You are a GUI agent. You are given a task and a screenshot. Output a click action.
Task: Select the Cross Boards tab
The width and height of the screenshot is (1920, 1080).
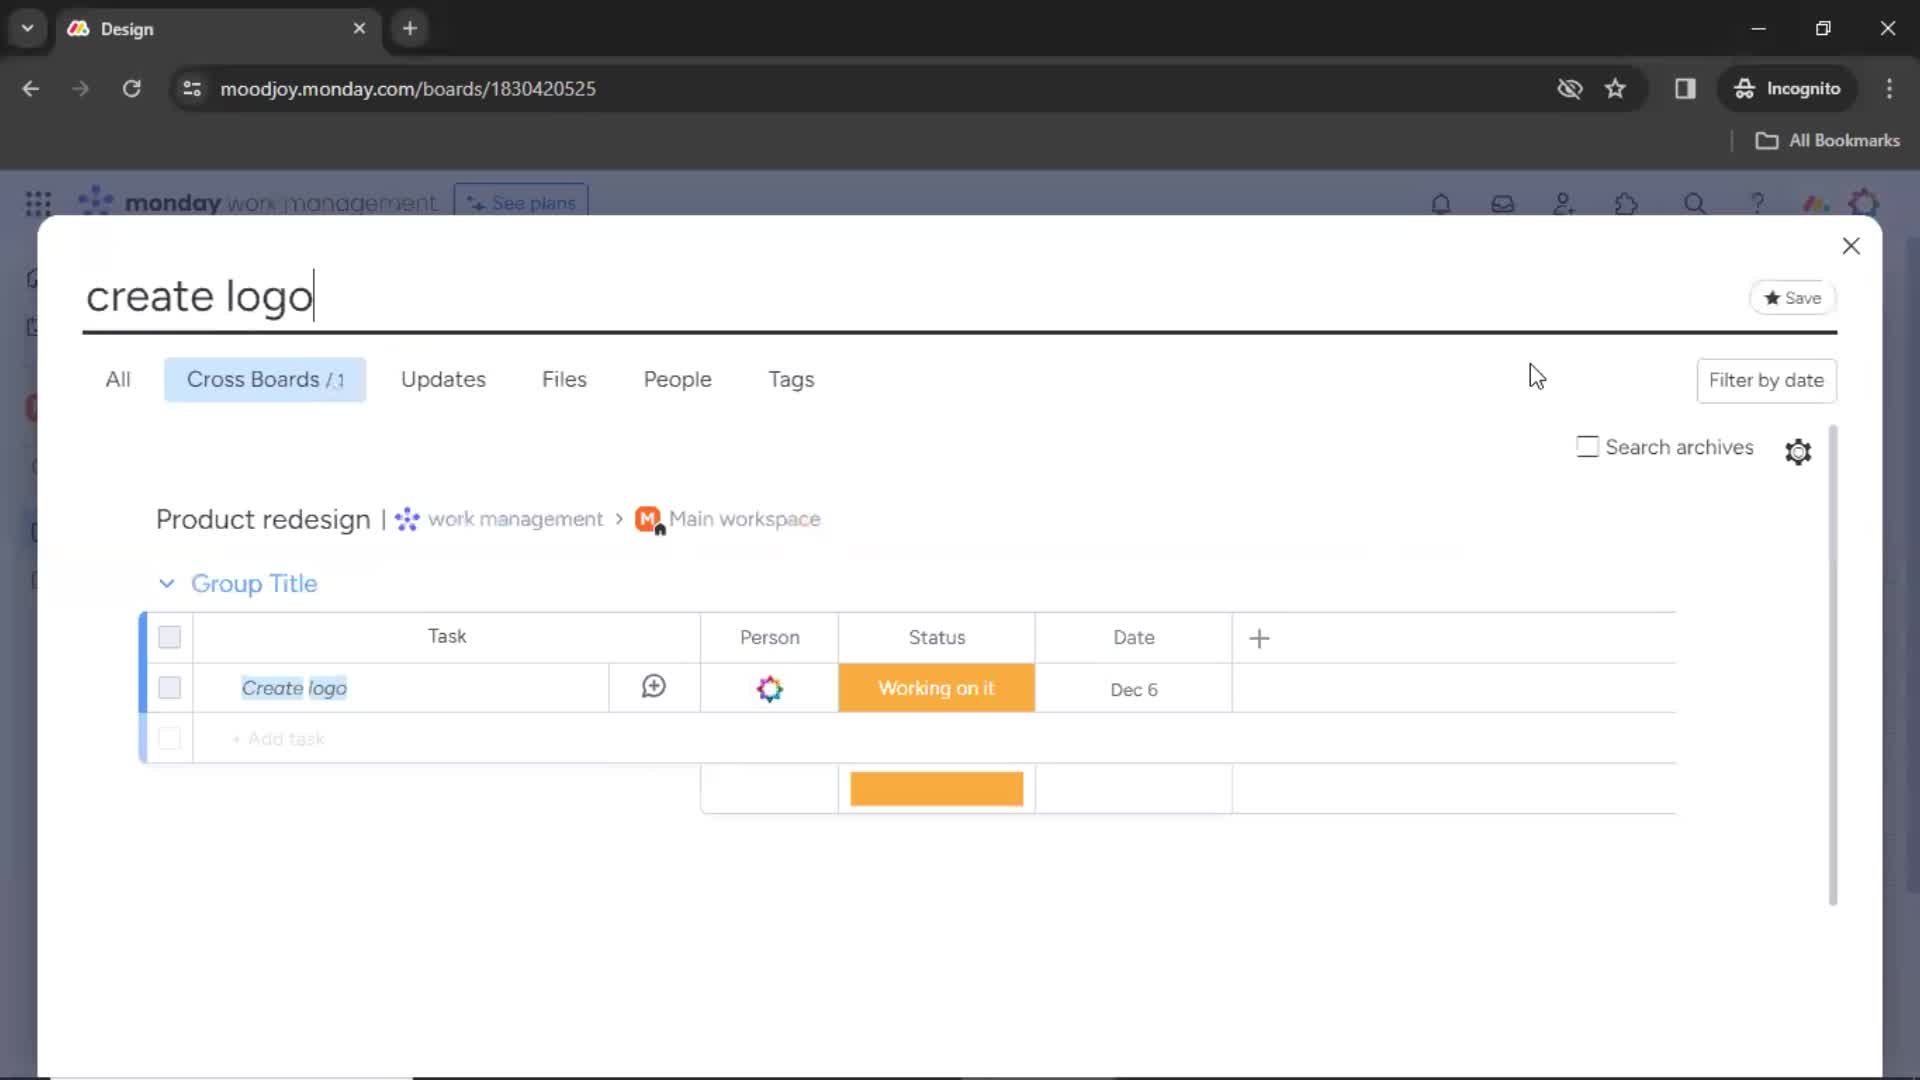click(265, 380)
